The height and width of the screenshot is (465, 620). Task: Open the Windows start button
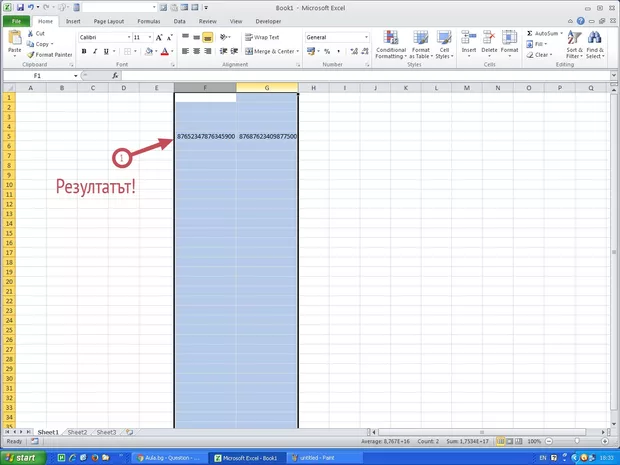pos(21,457)
